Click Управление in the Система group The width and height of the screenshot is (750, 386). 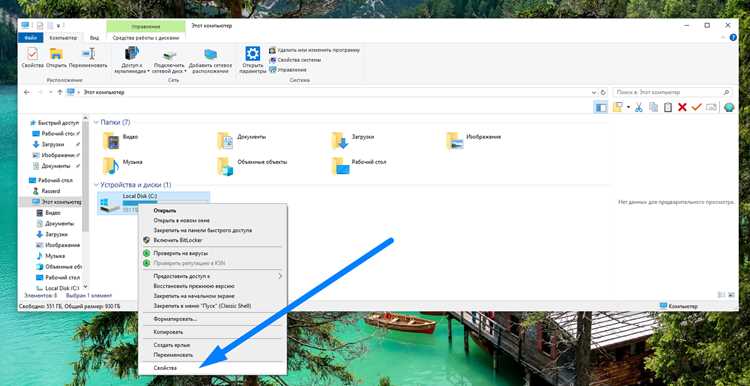[x=288, y=69]
